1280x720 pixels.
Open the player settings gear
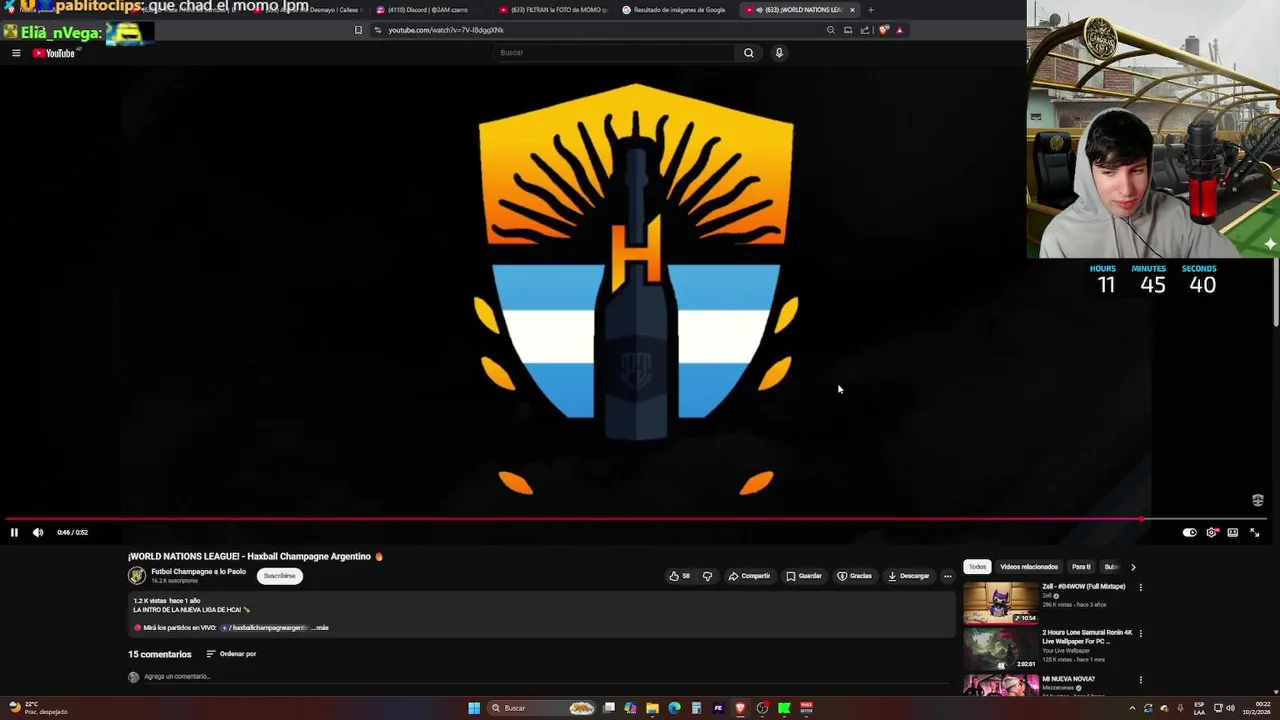pyautogui.click(x=1211, y=533)
